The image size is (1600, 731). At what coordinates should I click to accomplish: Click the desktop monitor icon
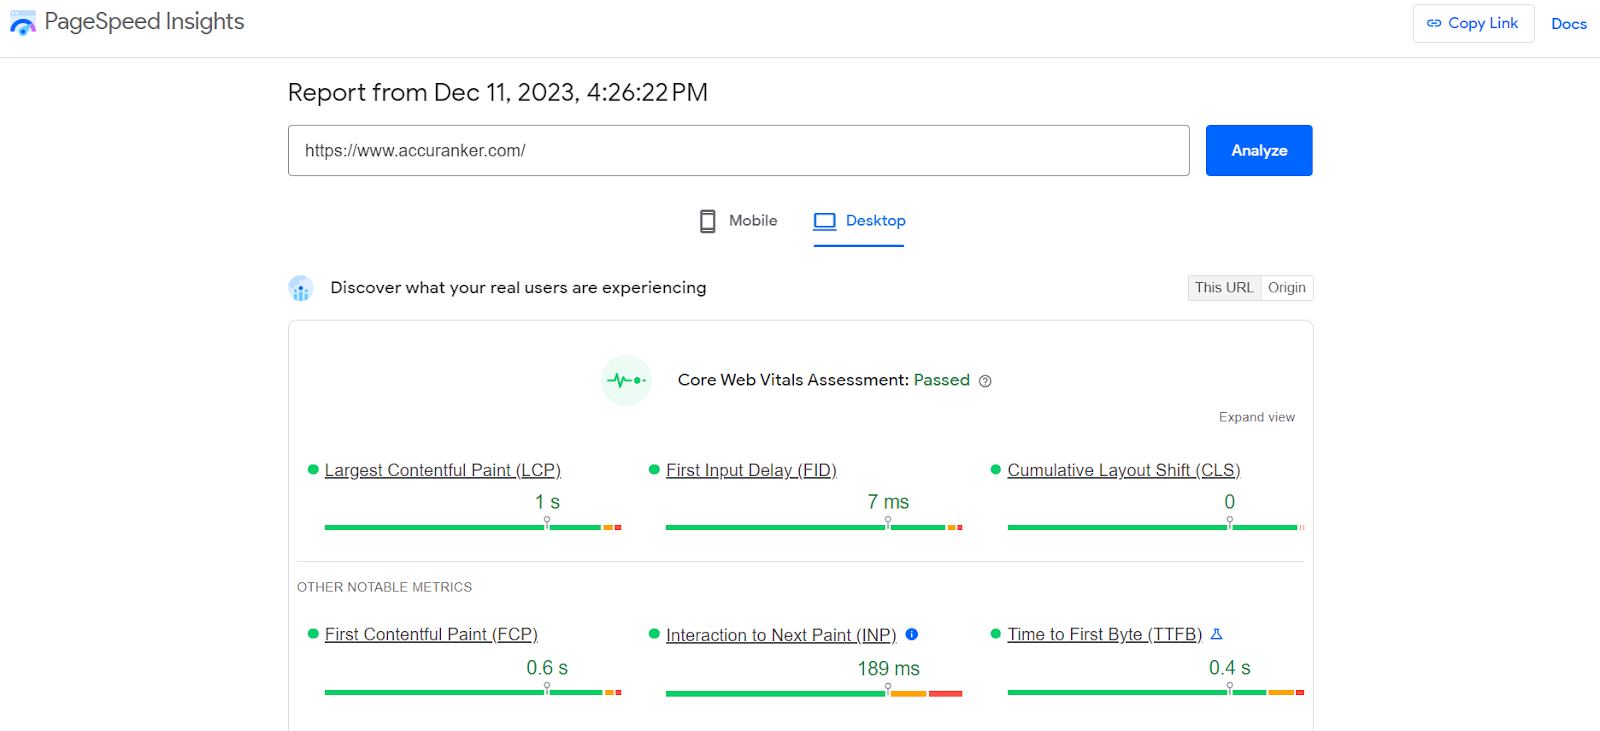click(824, 221)
